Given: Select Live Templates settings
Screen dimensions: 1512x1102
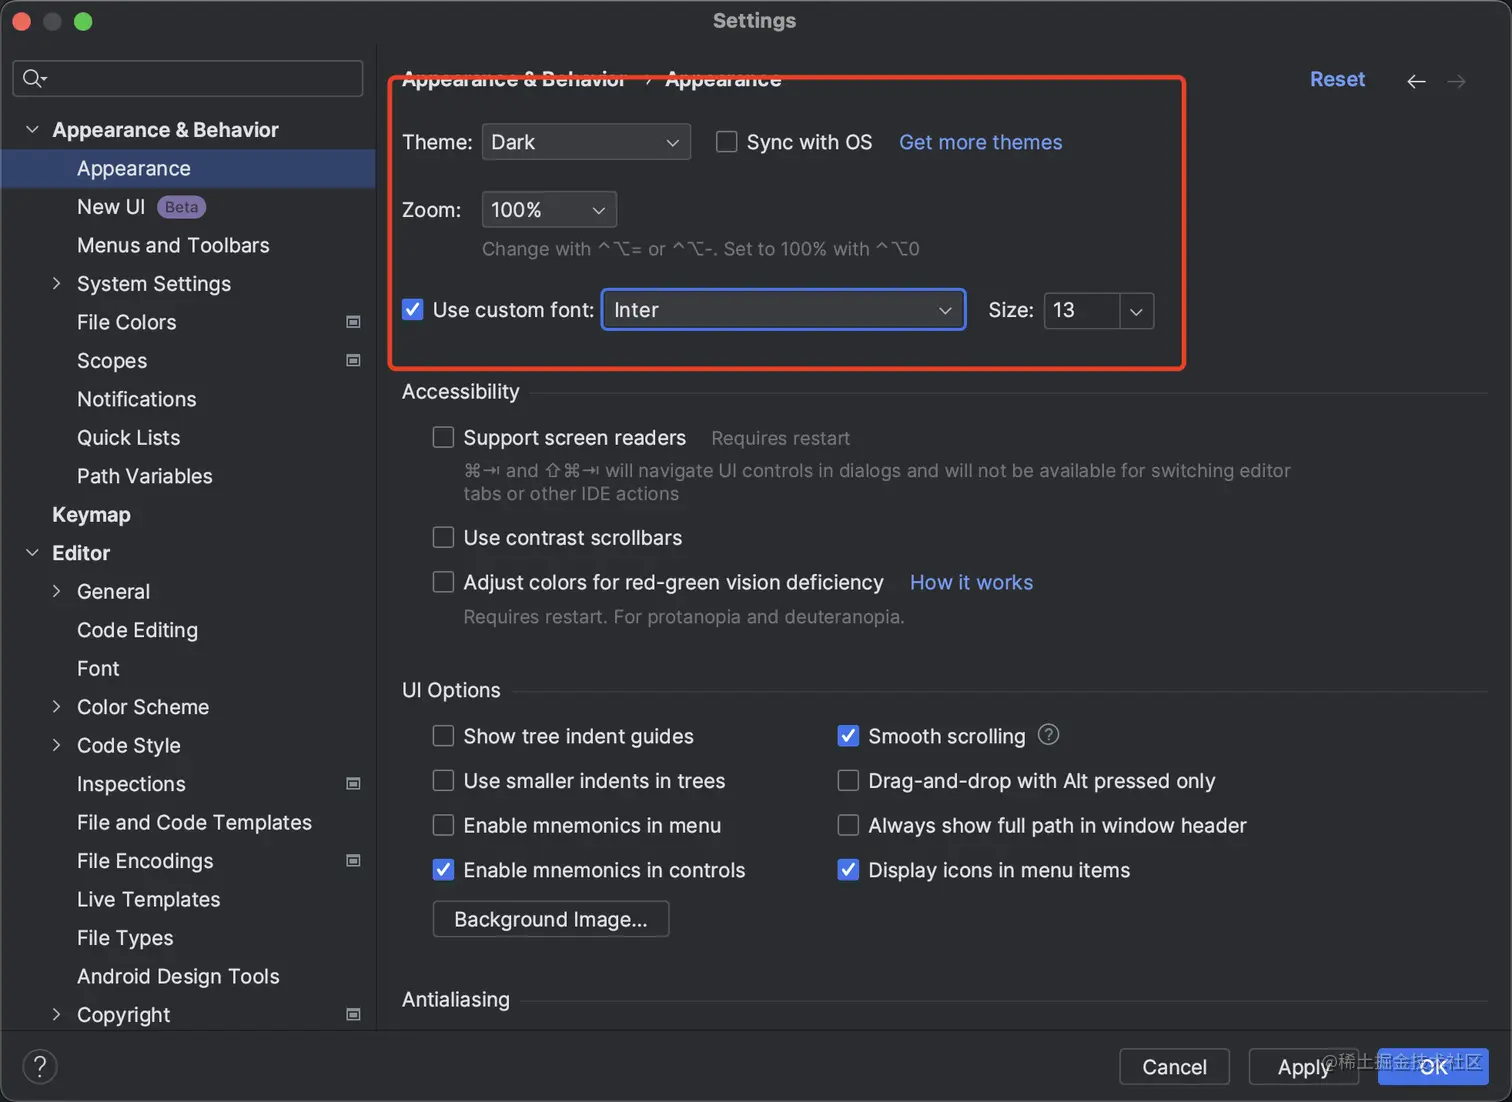Looking at the screenshot, I should [x=148, y=899].
